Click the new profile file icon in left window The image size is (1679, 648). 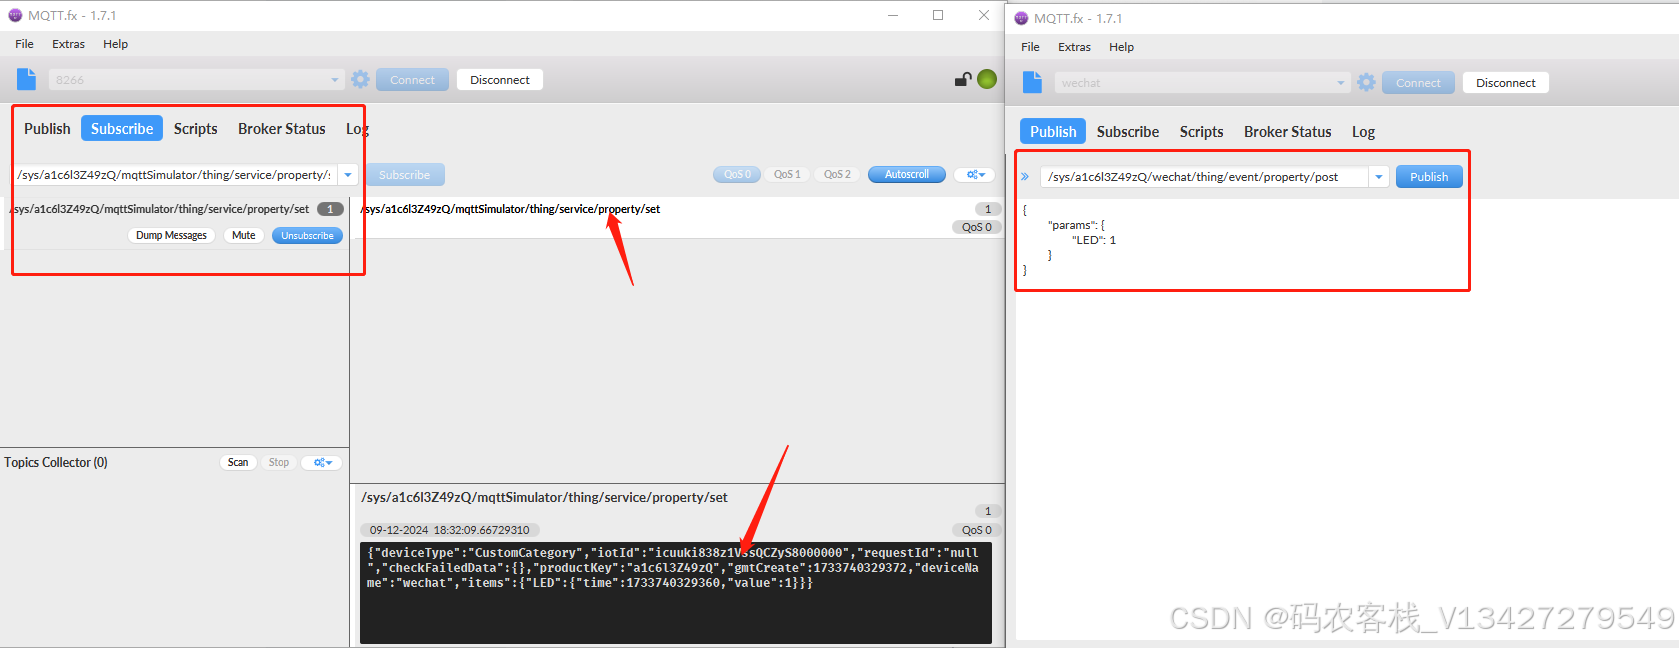tap(27, 80)
